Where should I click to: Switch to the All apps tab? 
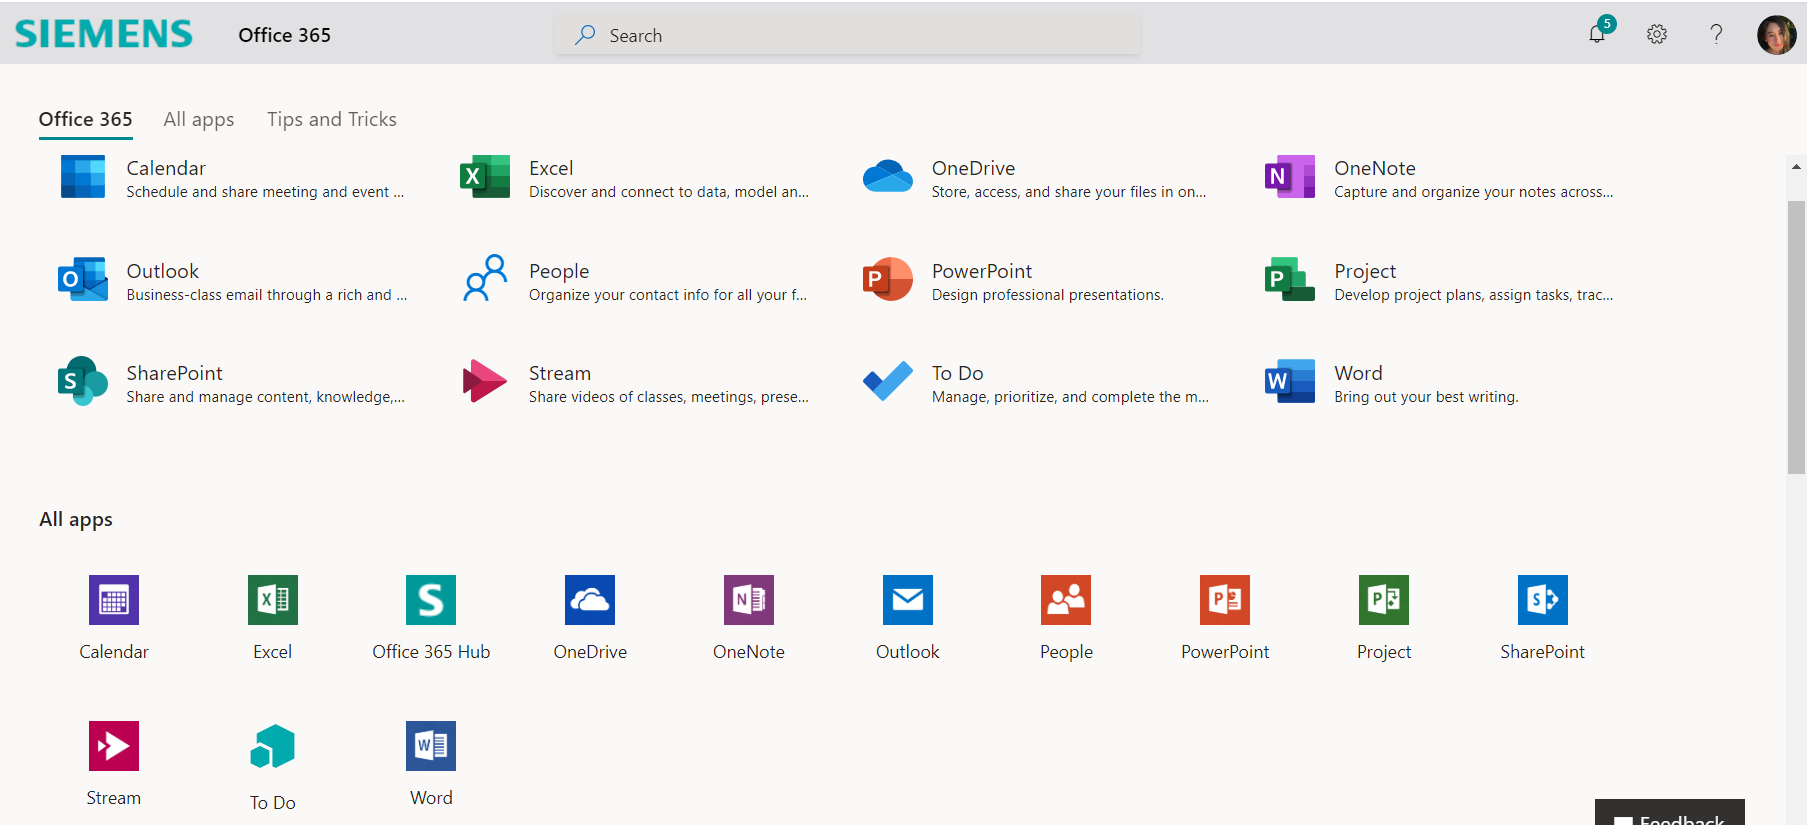[x=199, y=119]
